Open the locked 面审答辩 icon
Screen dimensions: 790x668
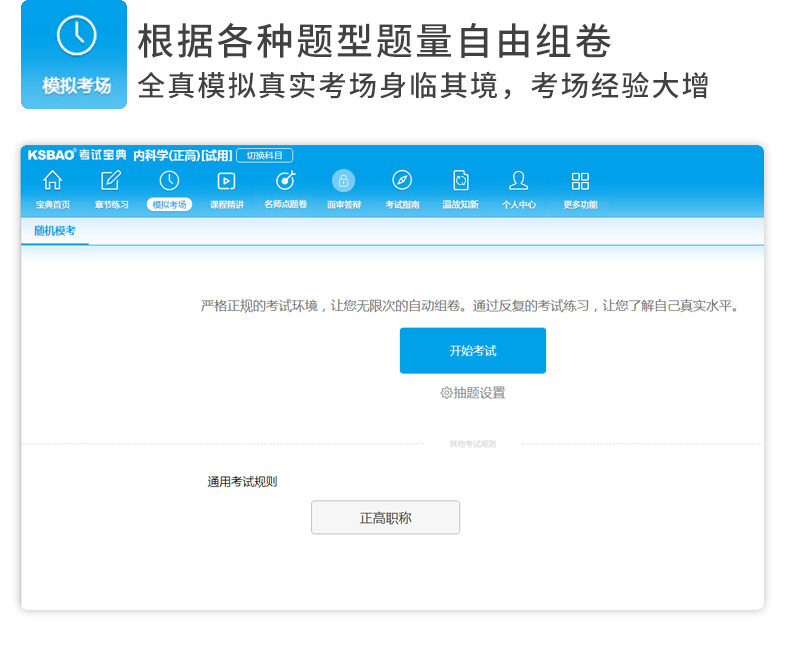point(344,180)
